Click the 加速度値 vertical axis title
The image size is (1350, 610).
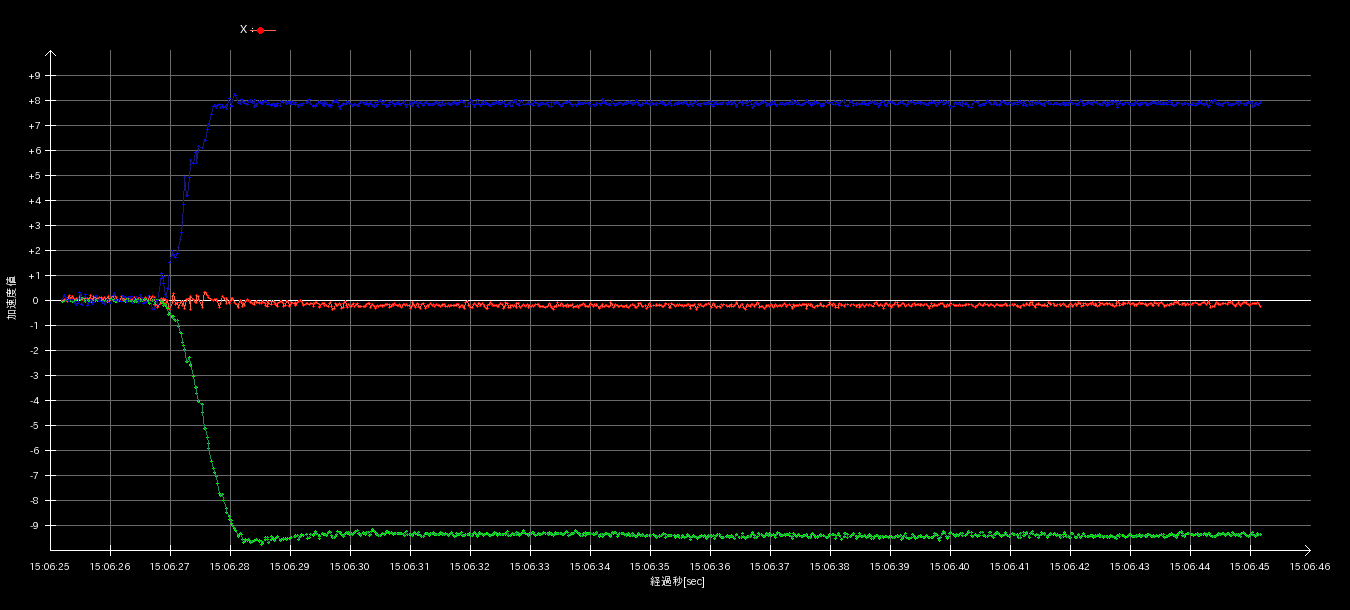coord(12,298)
